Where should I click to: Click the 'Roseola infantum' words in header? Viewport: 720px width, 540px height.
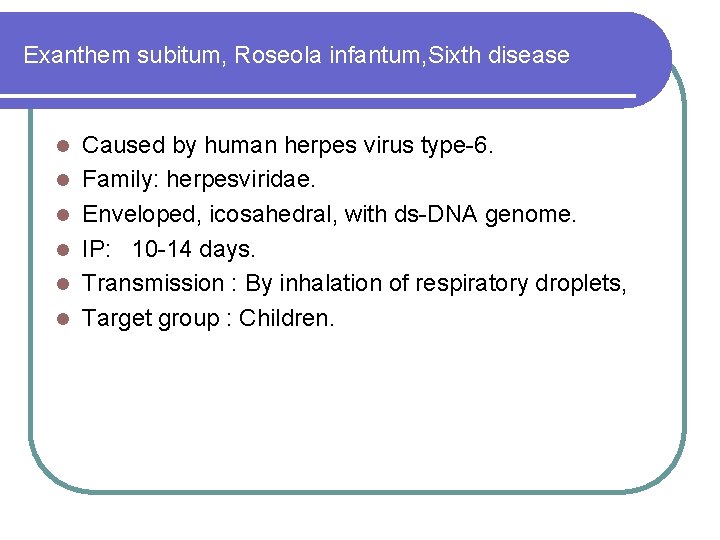[327, 55]
